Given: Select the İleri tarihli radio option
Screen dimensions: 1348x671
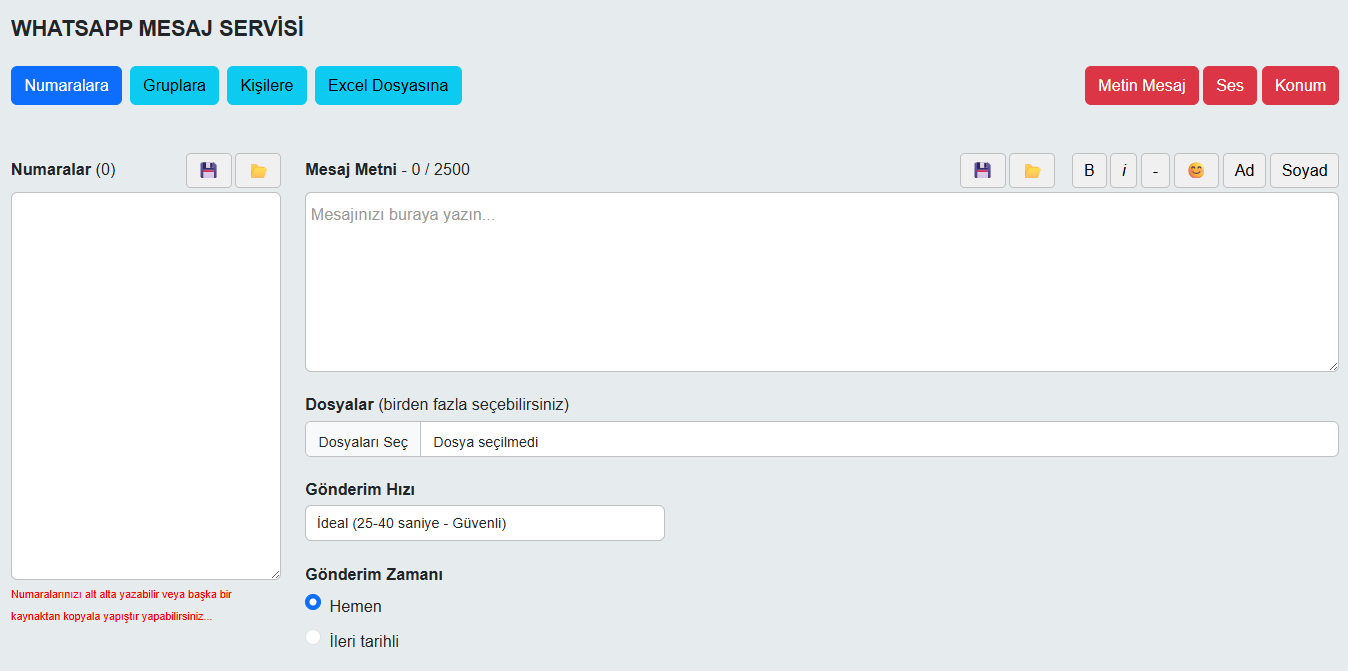Looking at the screenshot, I should [313, 638].
